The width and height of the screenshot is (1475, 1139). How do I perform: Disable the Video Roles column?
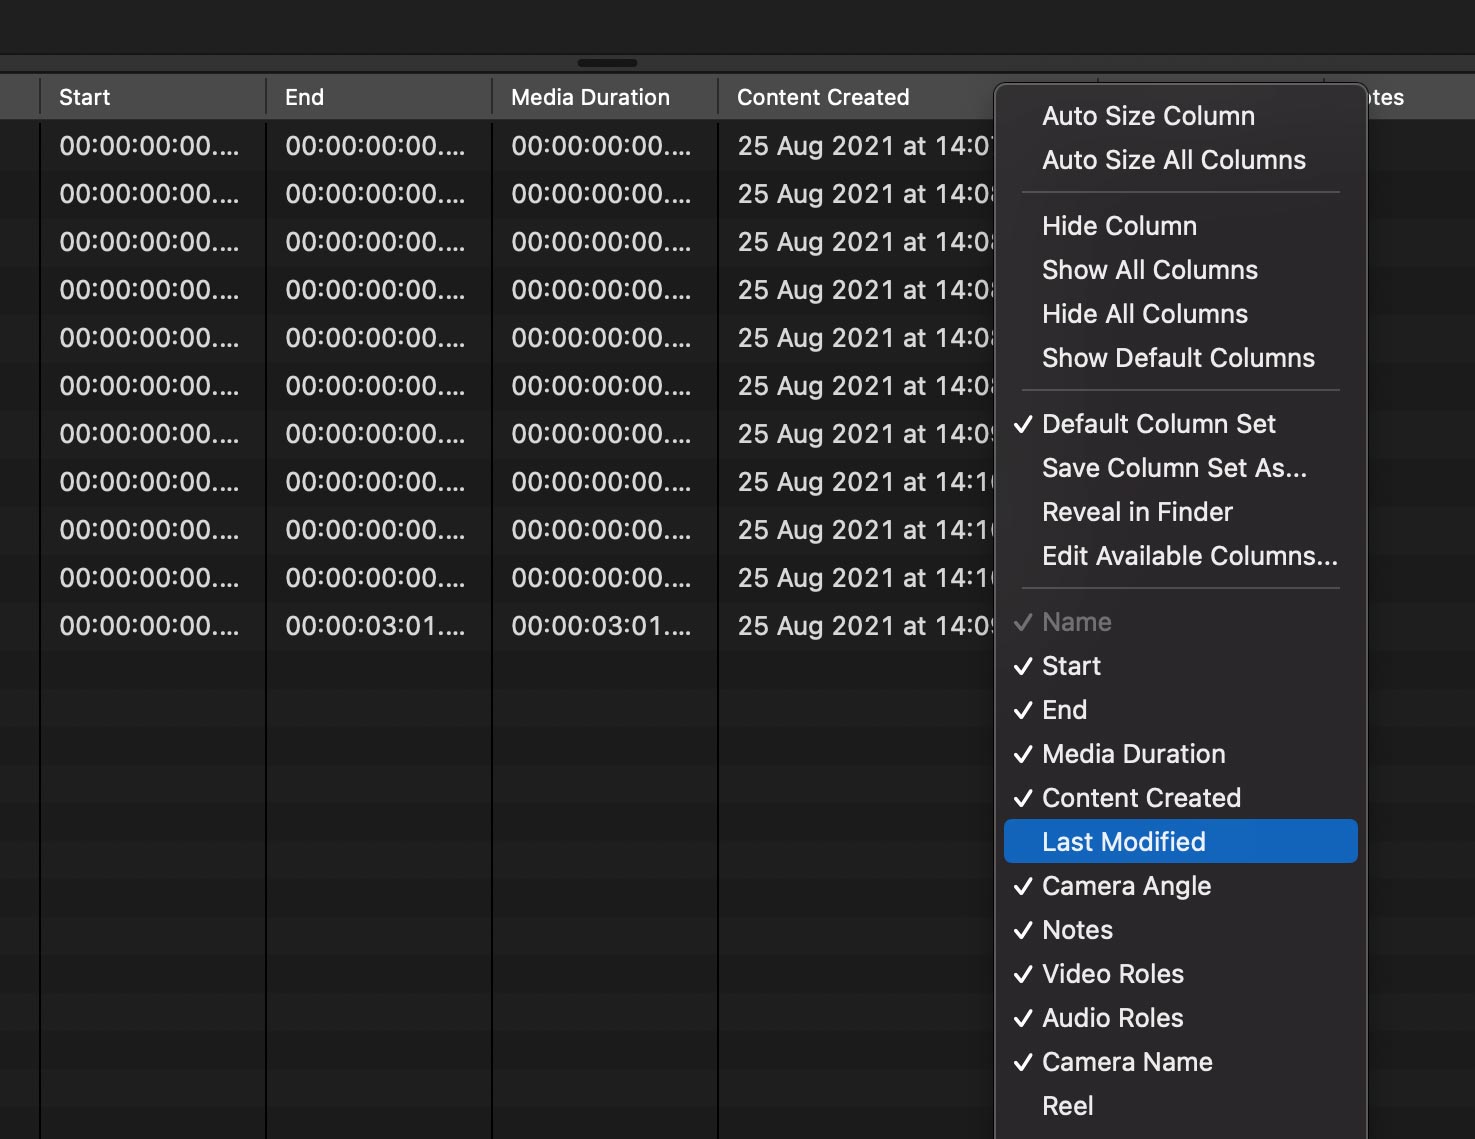coord(1180,974)
